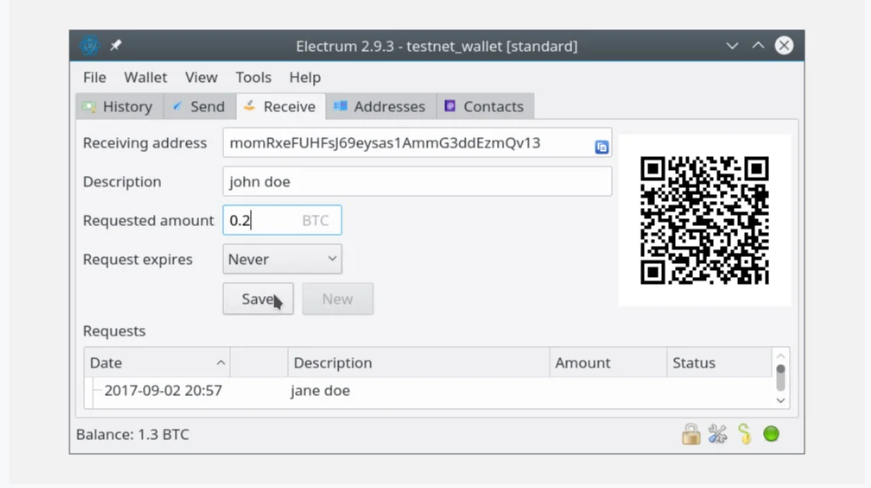Open the Wallet menu
871x488 pixels.
(146, 77)
